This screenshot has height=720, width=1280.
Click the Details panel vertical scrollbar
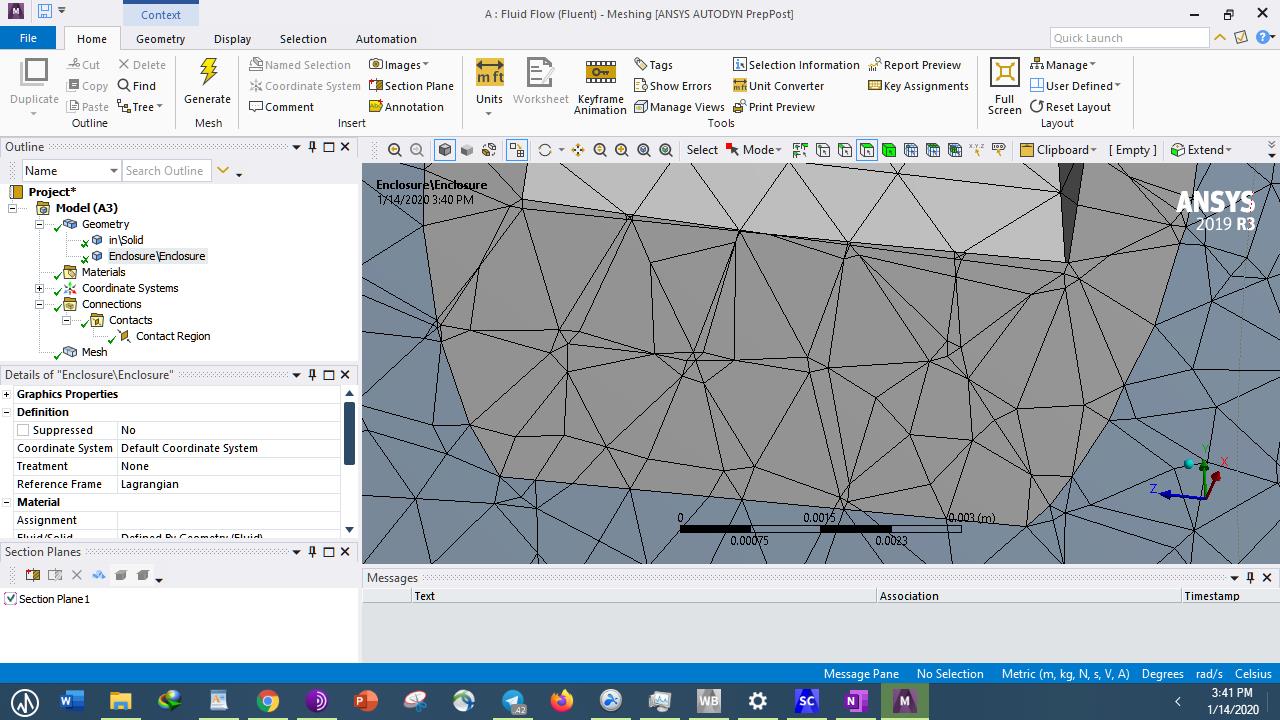click(x=349, y=435)
